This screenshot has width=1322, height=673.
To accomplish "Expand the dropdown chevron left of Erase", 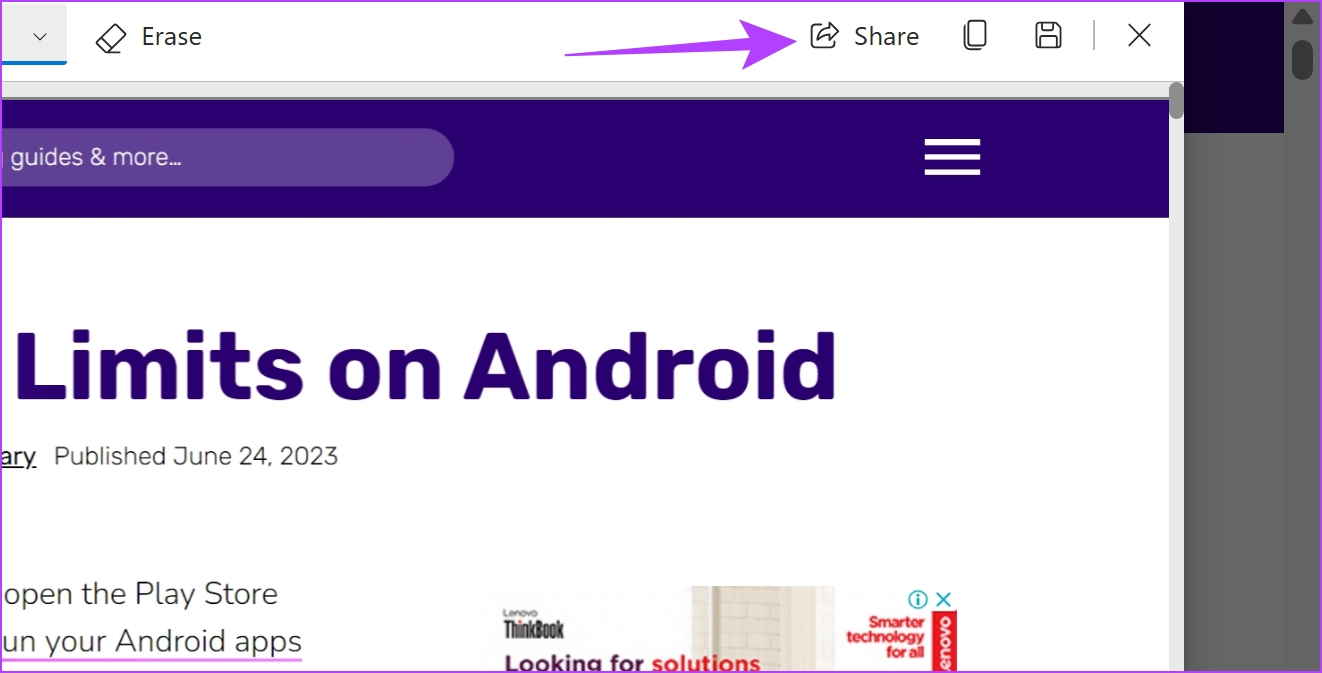I will coord(40,37).
